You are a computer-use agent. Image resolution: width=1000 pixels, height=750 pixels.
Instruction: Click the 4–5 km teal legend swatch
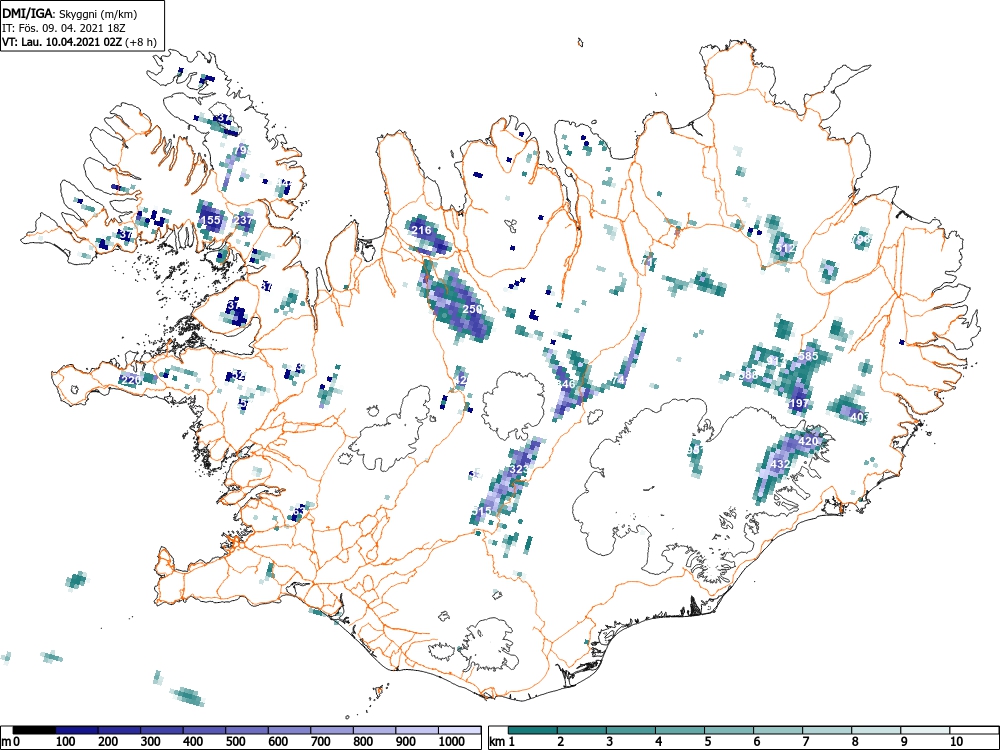680,730
